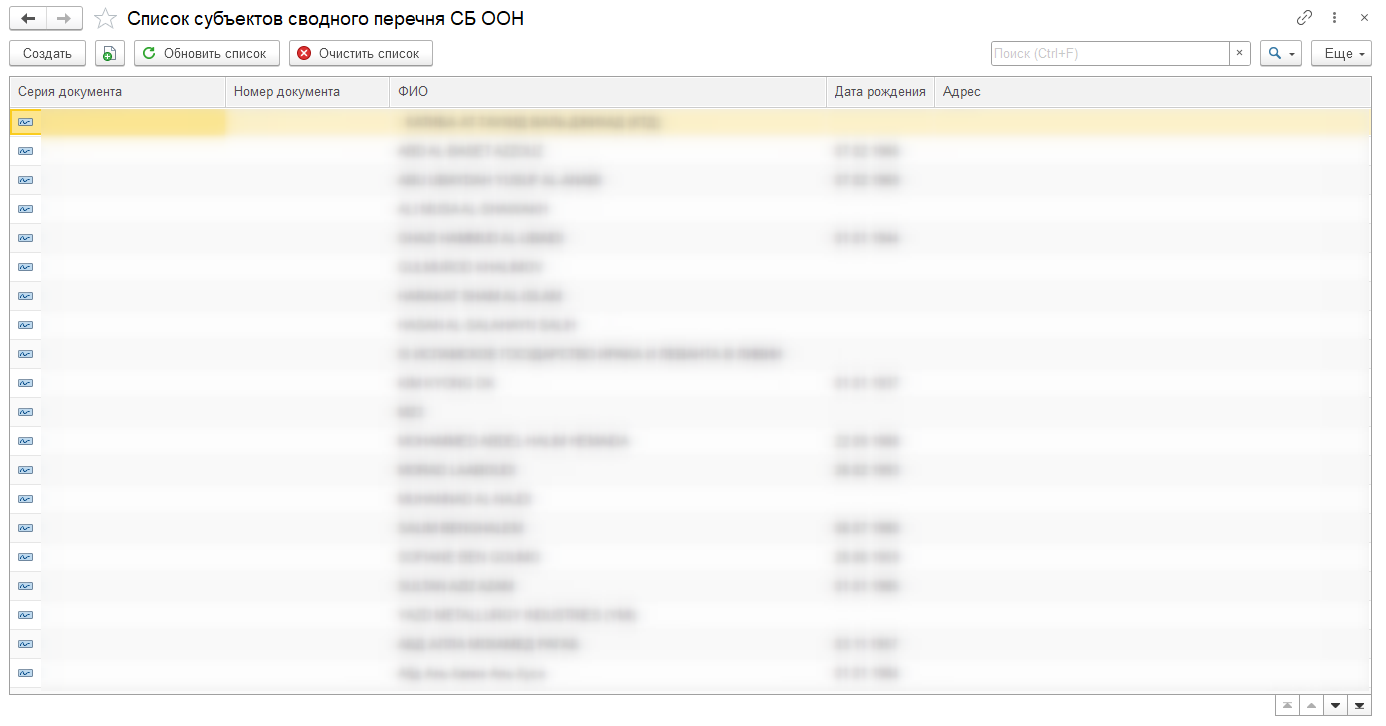Expand the Еще menu

tap(1341, 53)
